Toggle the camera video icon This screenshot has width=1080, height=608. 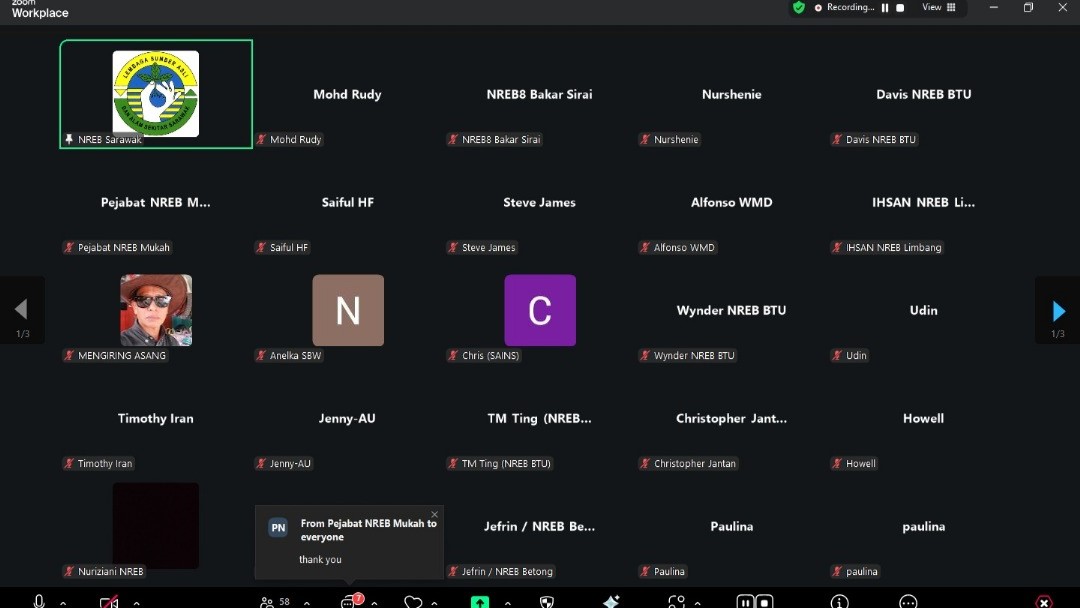click(x=109, y=601)
